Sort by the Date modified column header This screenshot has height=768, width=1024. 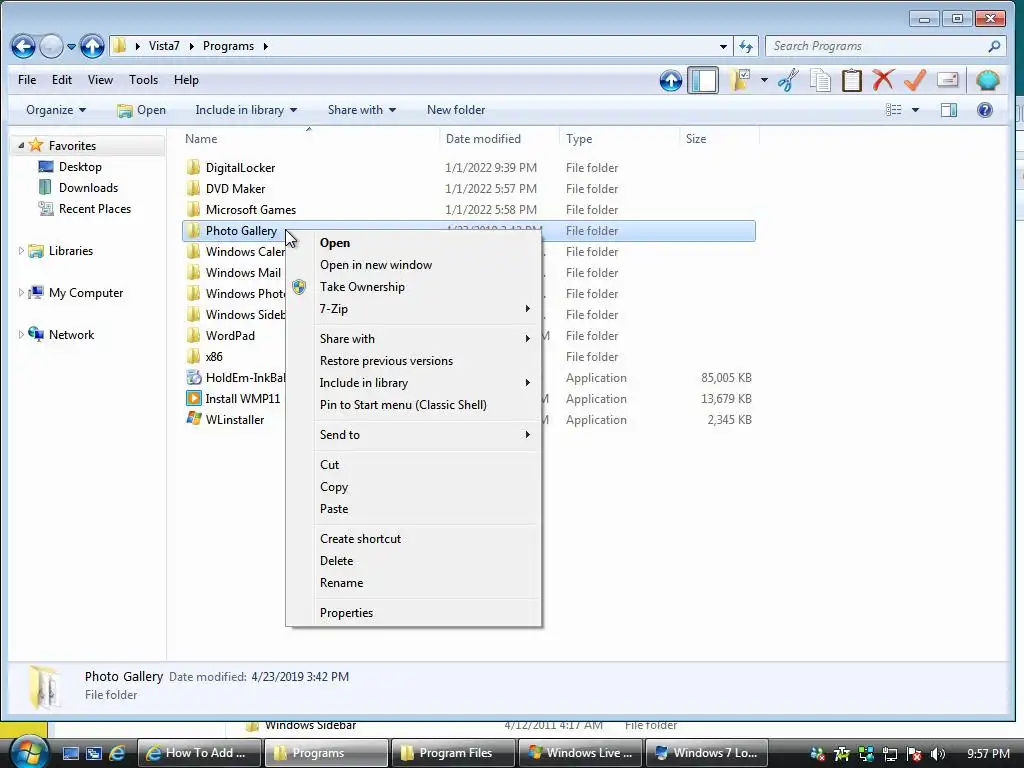(x=499, y=138)
